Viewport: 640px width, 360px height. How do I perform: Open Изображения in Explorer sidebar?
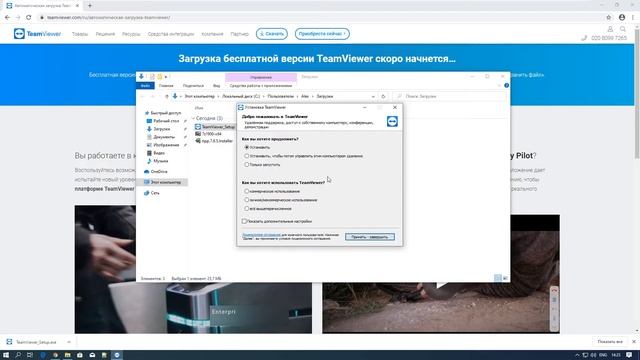tap(162, 145)
